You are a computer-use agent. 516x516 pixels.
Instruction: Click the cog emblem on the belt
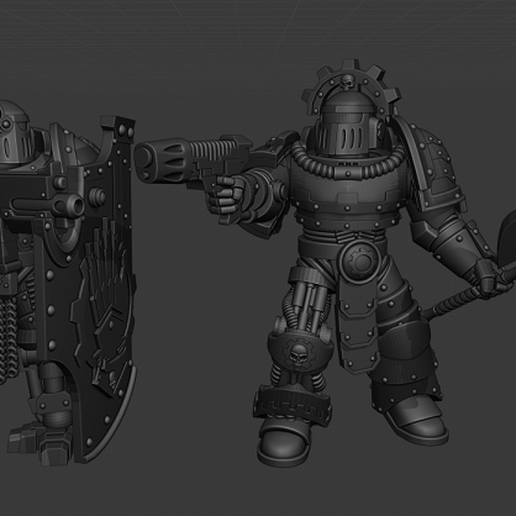pos(360,262)
